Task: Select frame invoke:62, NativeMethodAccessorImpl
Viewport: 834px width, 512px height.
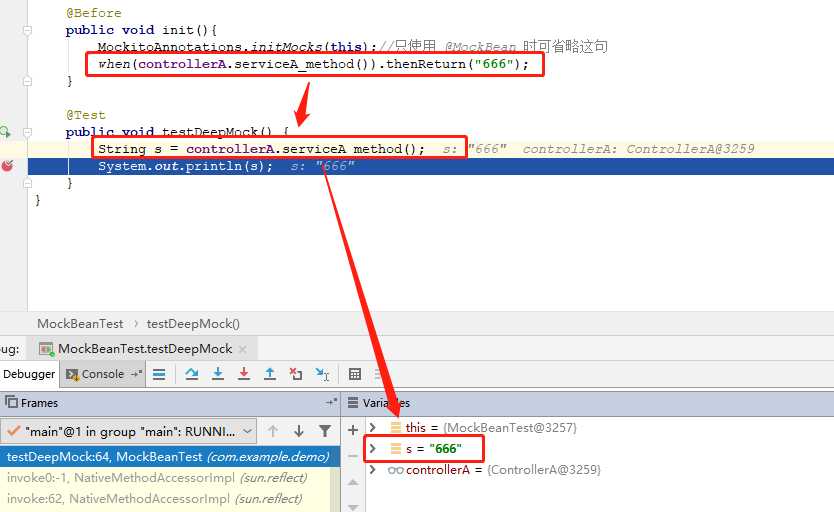Action: pyautogui.click(x=165, y=499)
